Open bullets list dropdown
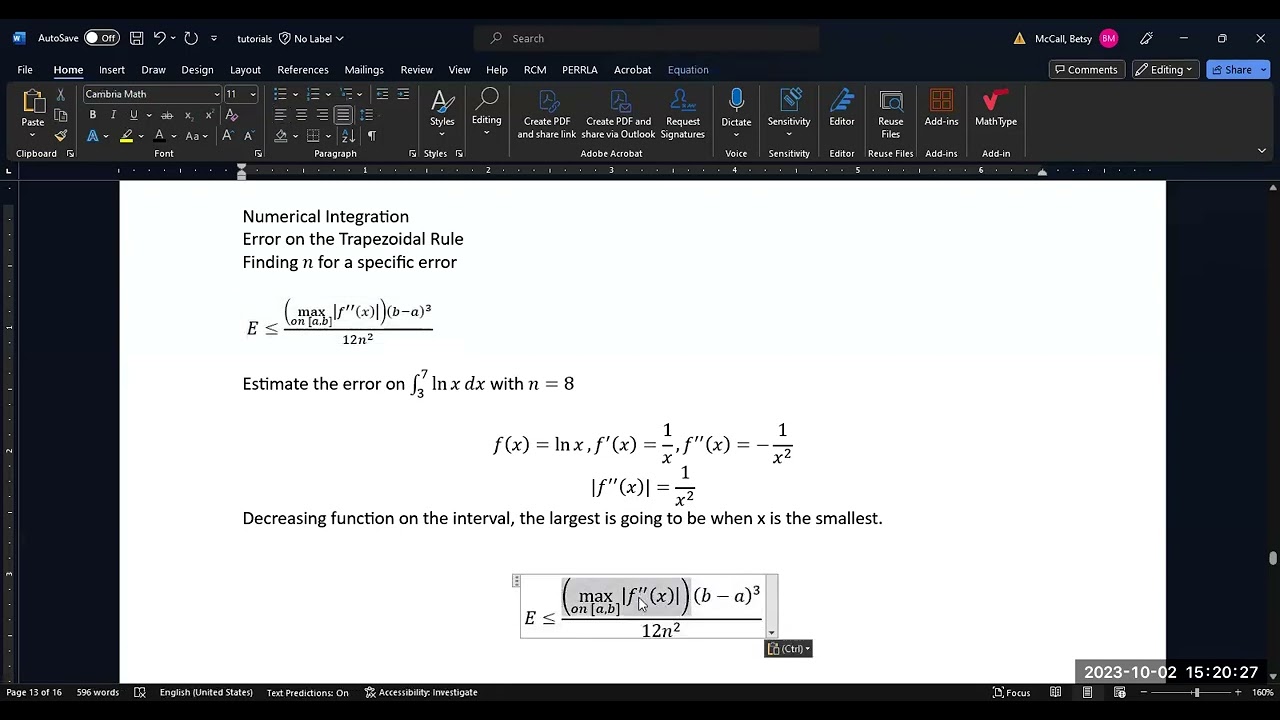Viewport: 1280px width, 720px height. click(x=296, y=94)
